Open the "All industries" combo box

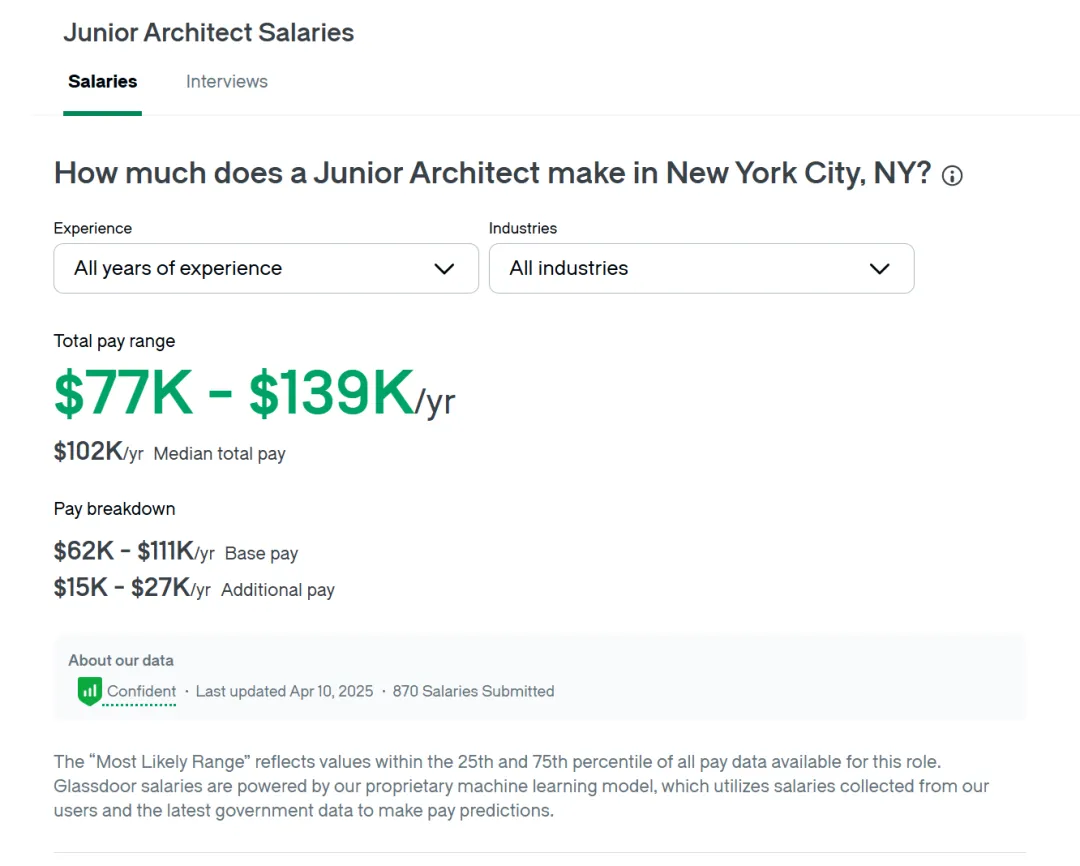[x=701, y=268]
